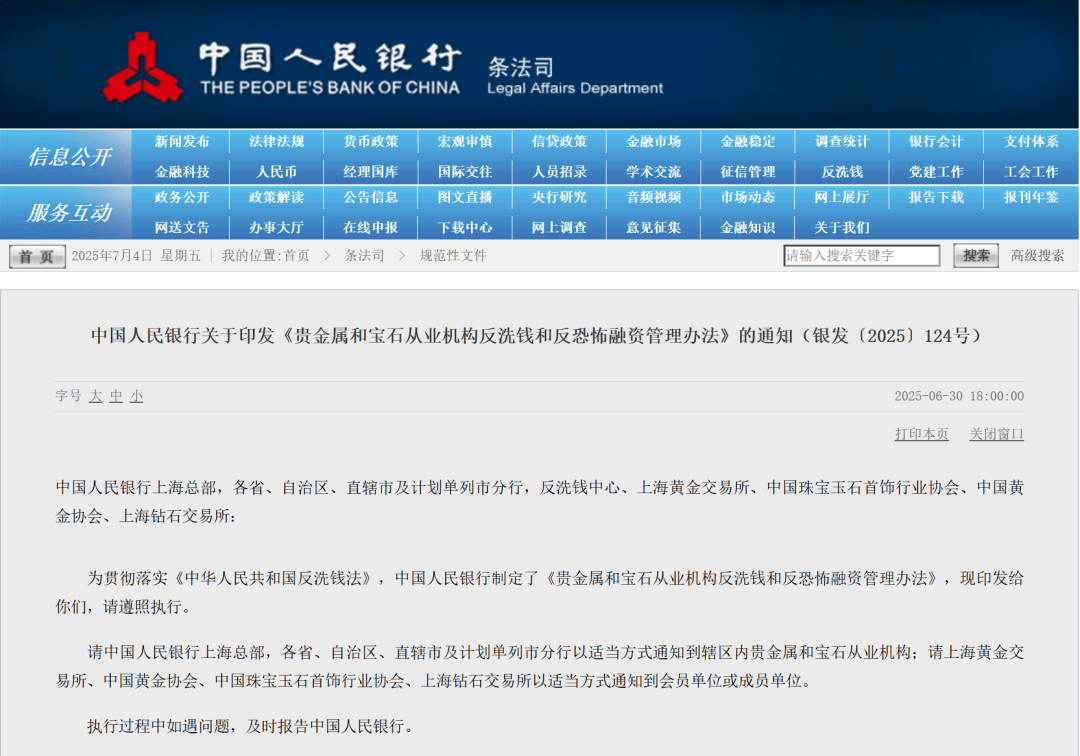Set font size to 大

(95, 397)
